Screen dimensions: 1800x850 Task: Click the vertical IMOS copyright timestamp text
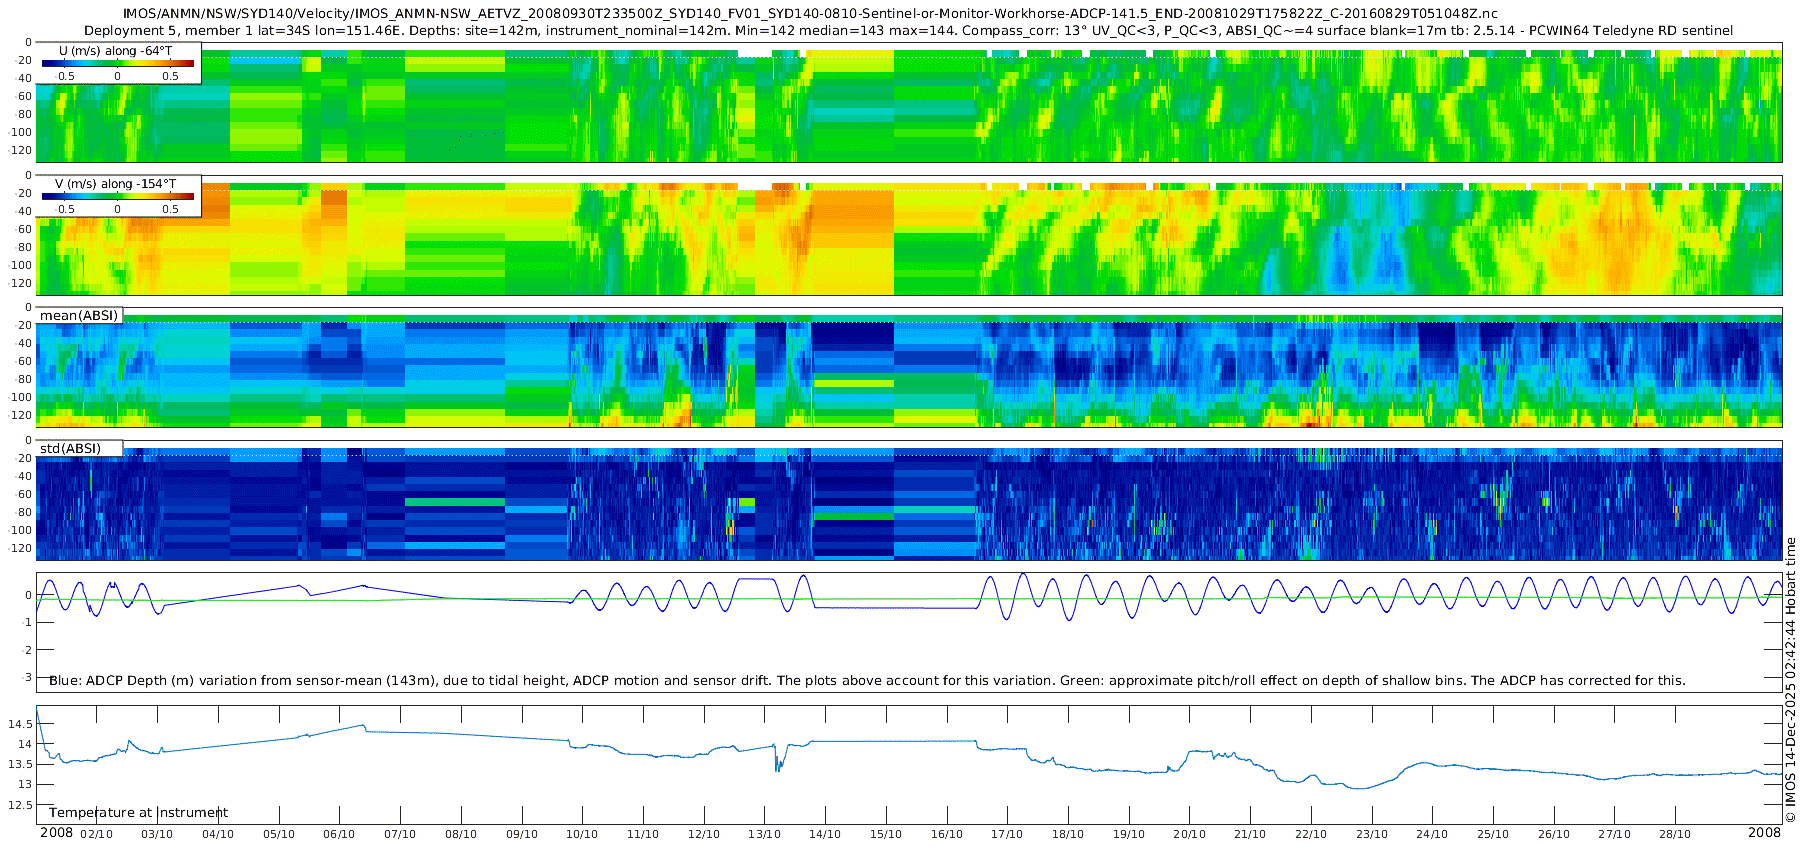1791,680
